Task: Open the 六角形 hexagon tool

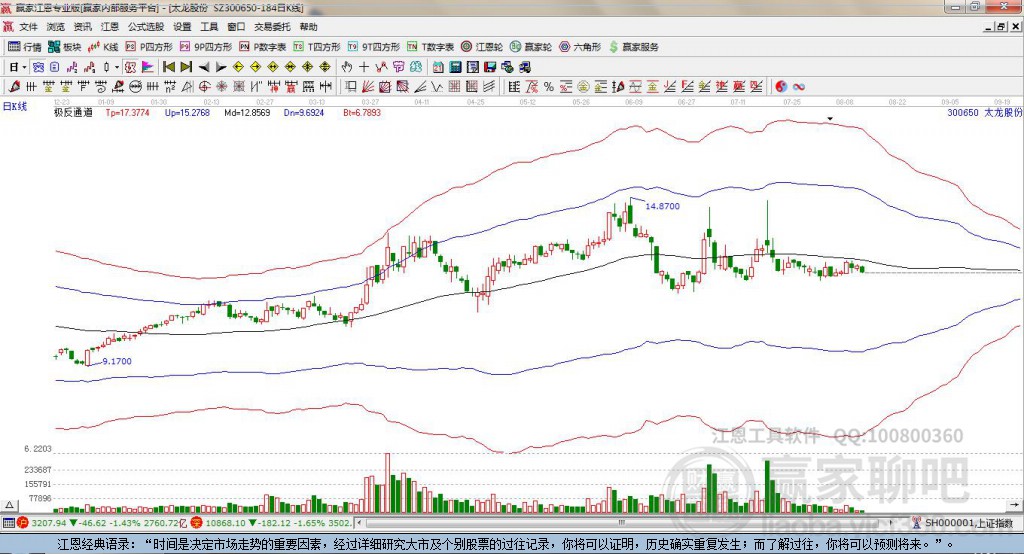Action: (x=580, y=47)
